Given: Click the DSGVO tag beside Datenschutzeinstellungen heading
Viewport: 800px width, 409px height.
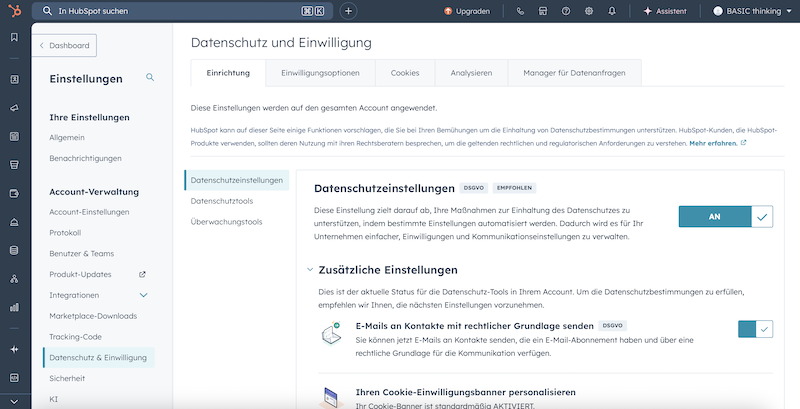Looking at the screenshot, I should click(473, 188).
